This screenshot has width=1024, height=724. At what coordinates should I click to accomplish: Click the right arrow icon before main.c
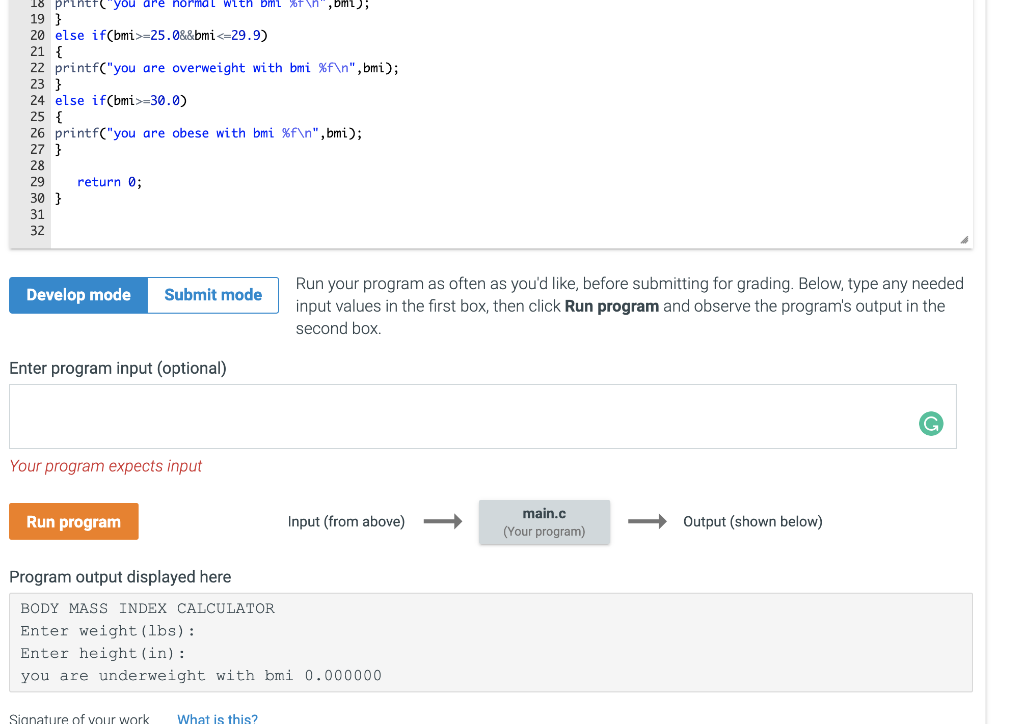pos(443,521)
